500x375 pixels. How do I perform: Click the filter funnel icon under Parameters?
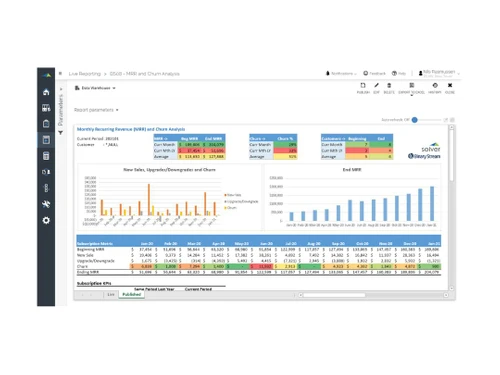pos(61,133)
